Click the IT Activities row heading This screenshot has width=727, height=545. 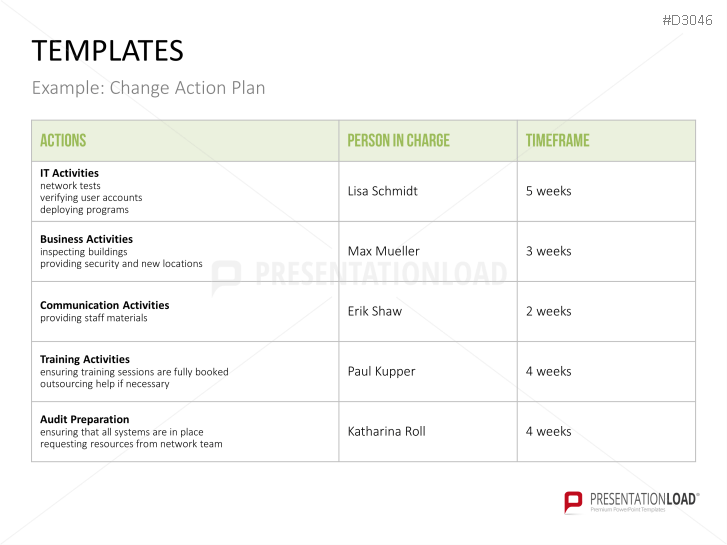[69, 173]
